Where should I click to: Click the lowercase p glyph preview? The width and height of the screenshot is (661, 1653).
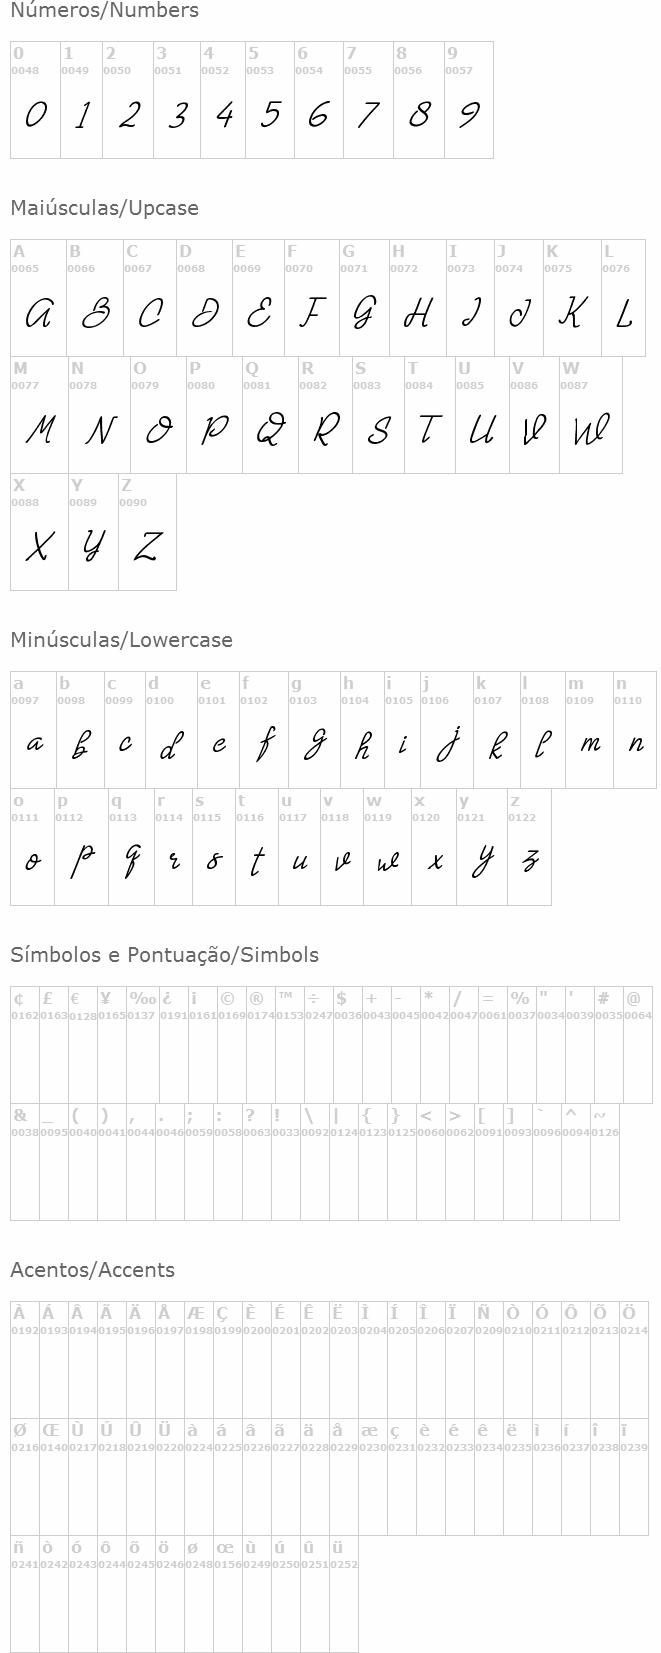coord(81,860)
